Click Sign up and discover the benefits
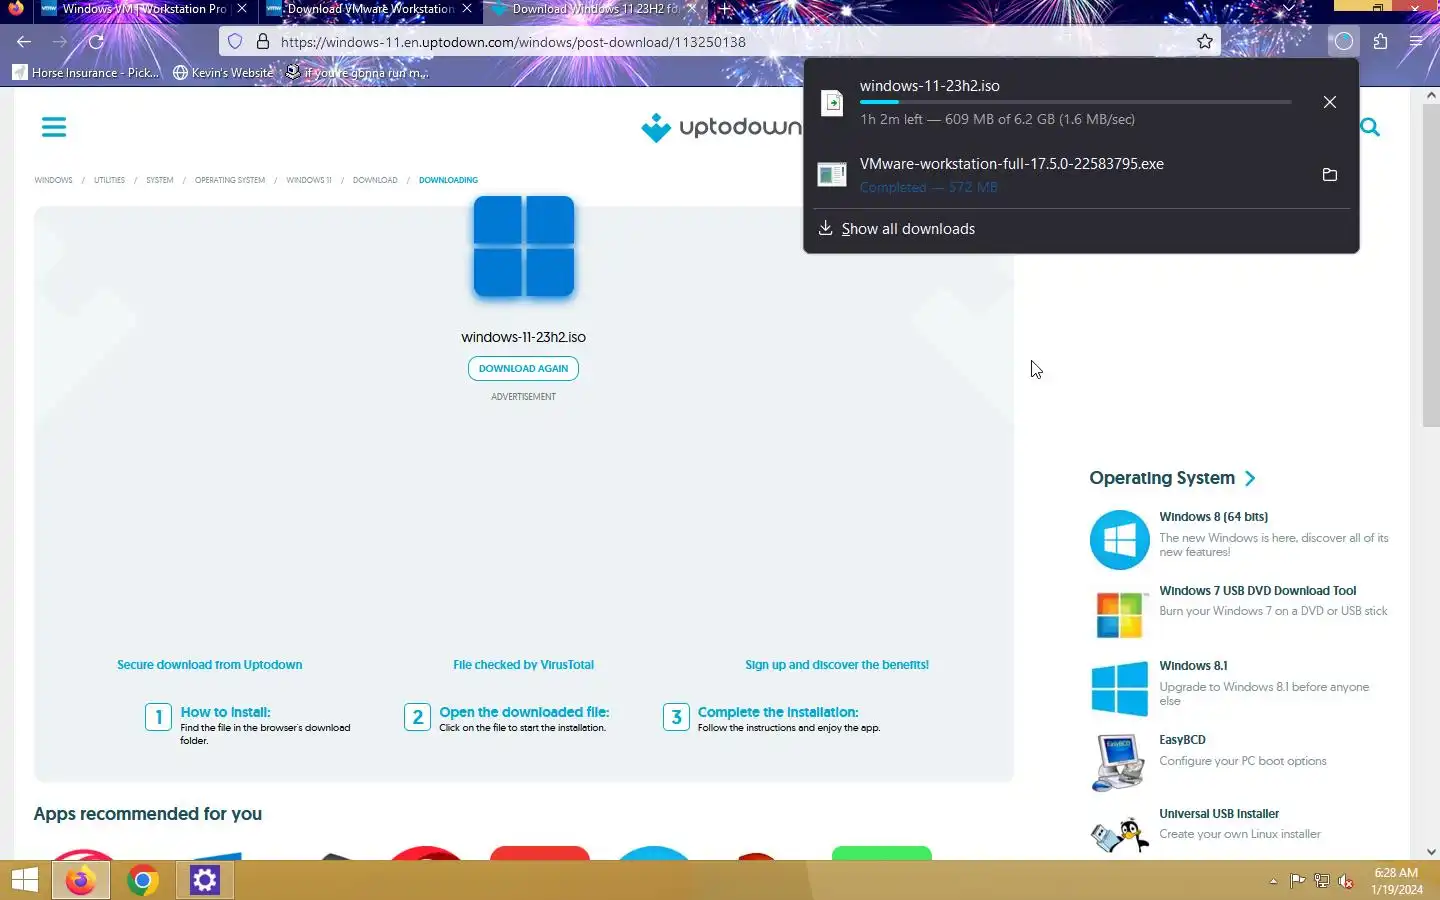The width and height of the screenshot is (1440, 900). point(837,665)
